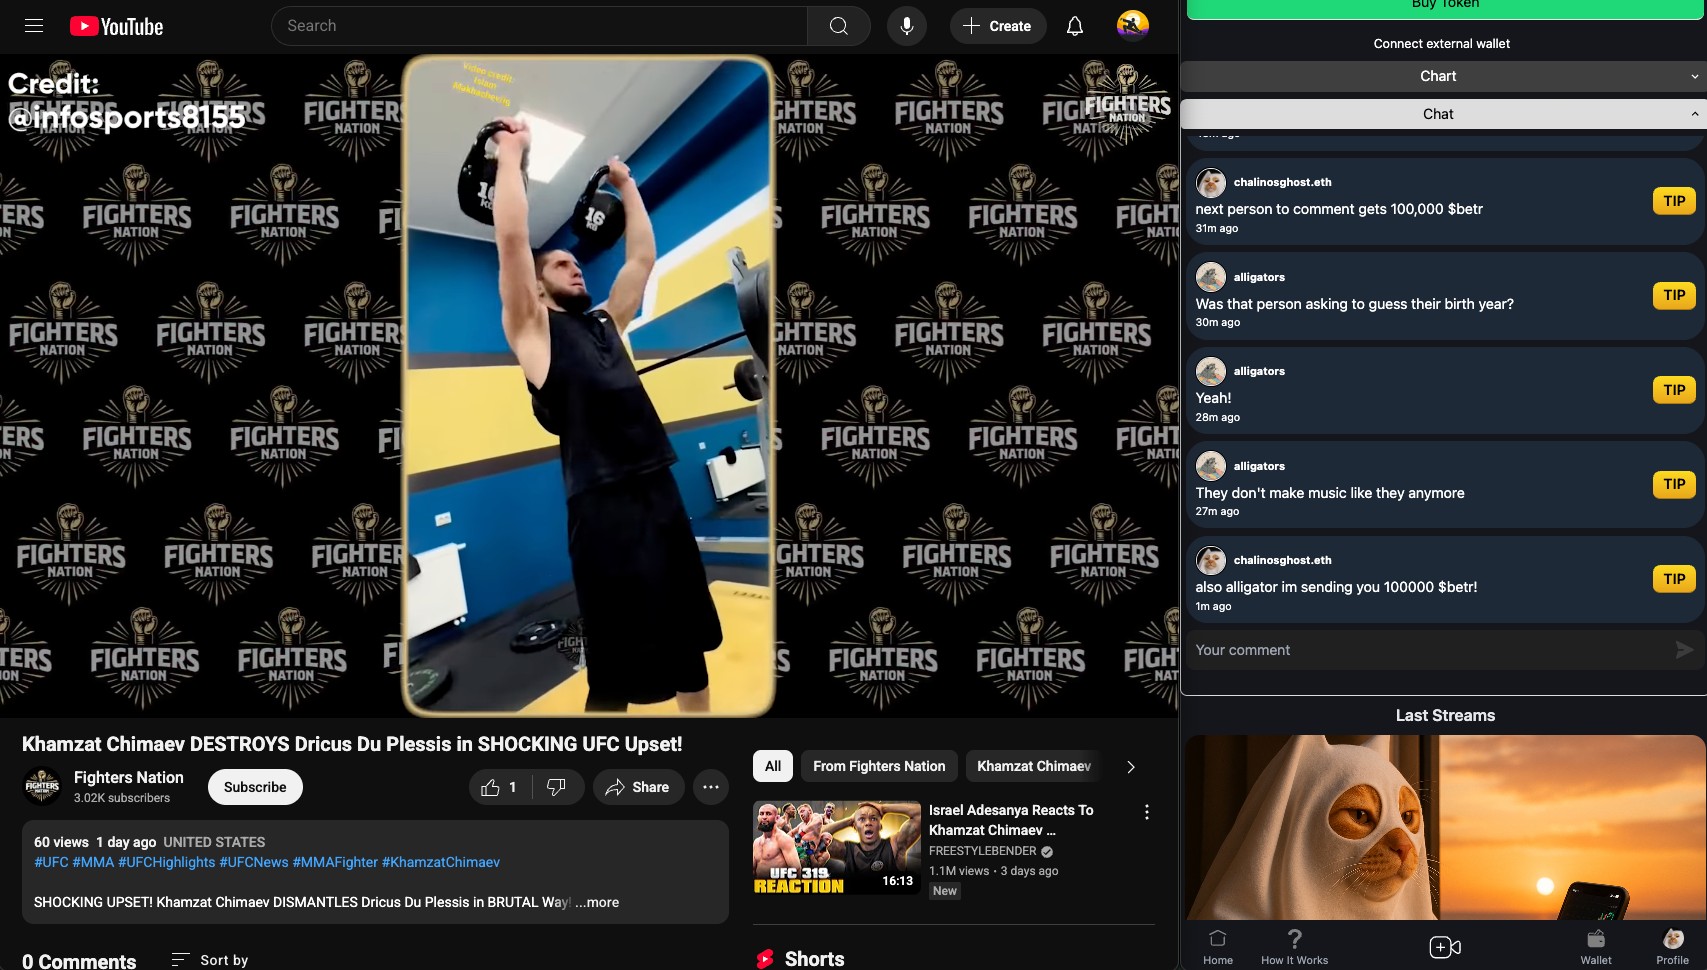Image resolution: width=1707 pixels, height=970 pixels.
Task: Click the Buy Token button
Action: (x=1444, y=8)
